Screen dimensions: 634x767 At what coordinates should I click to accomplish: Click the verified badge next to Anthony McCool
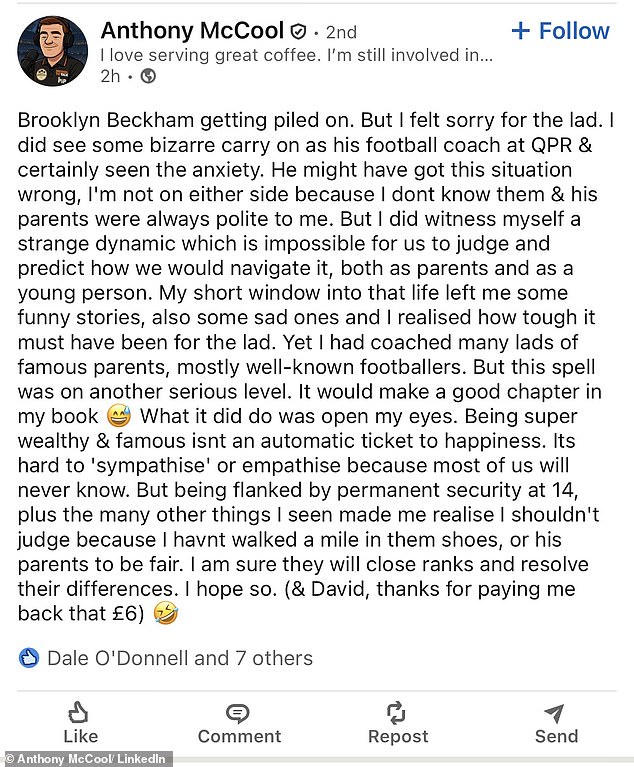299,31
